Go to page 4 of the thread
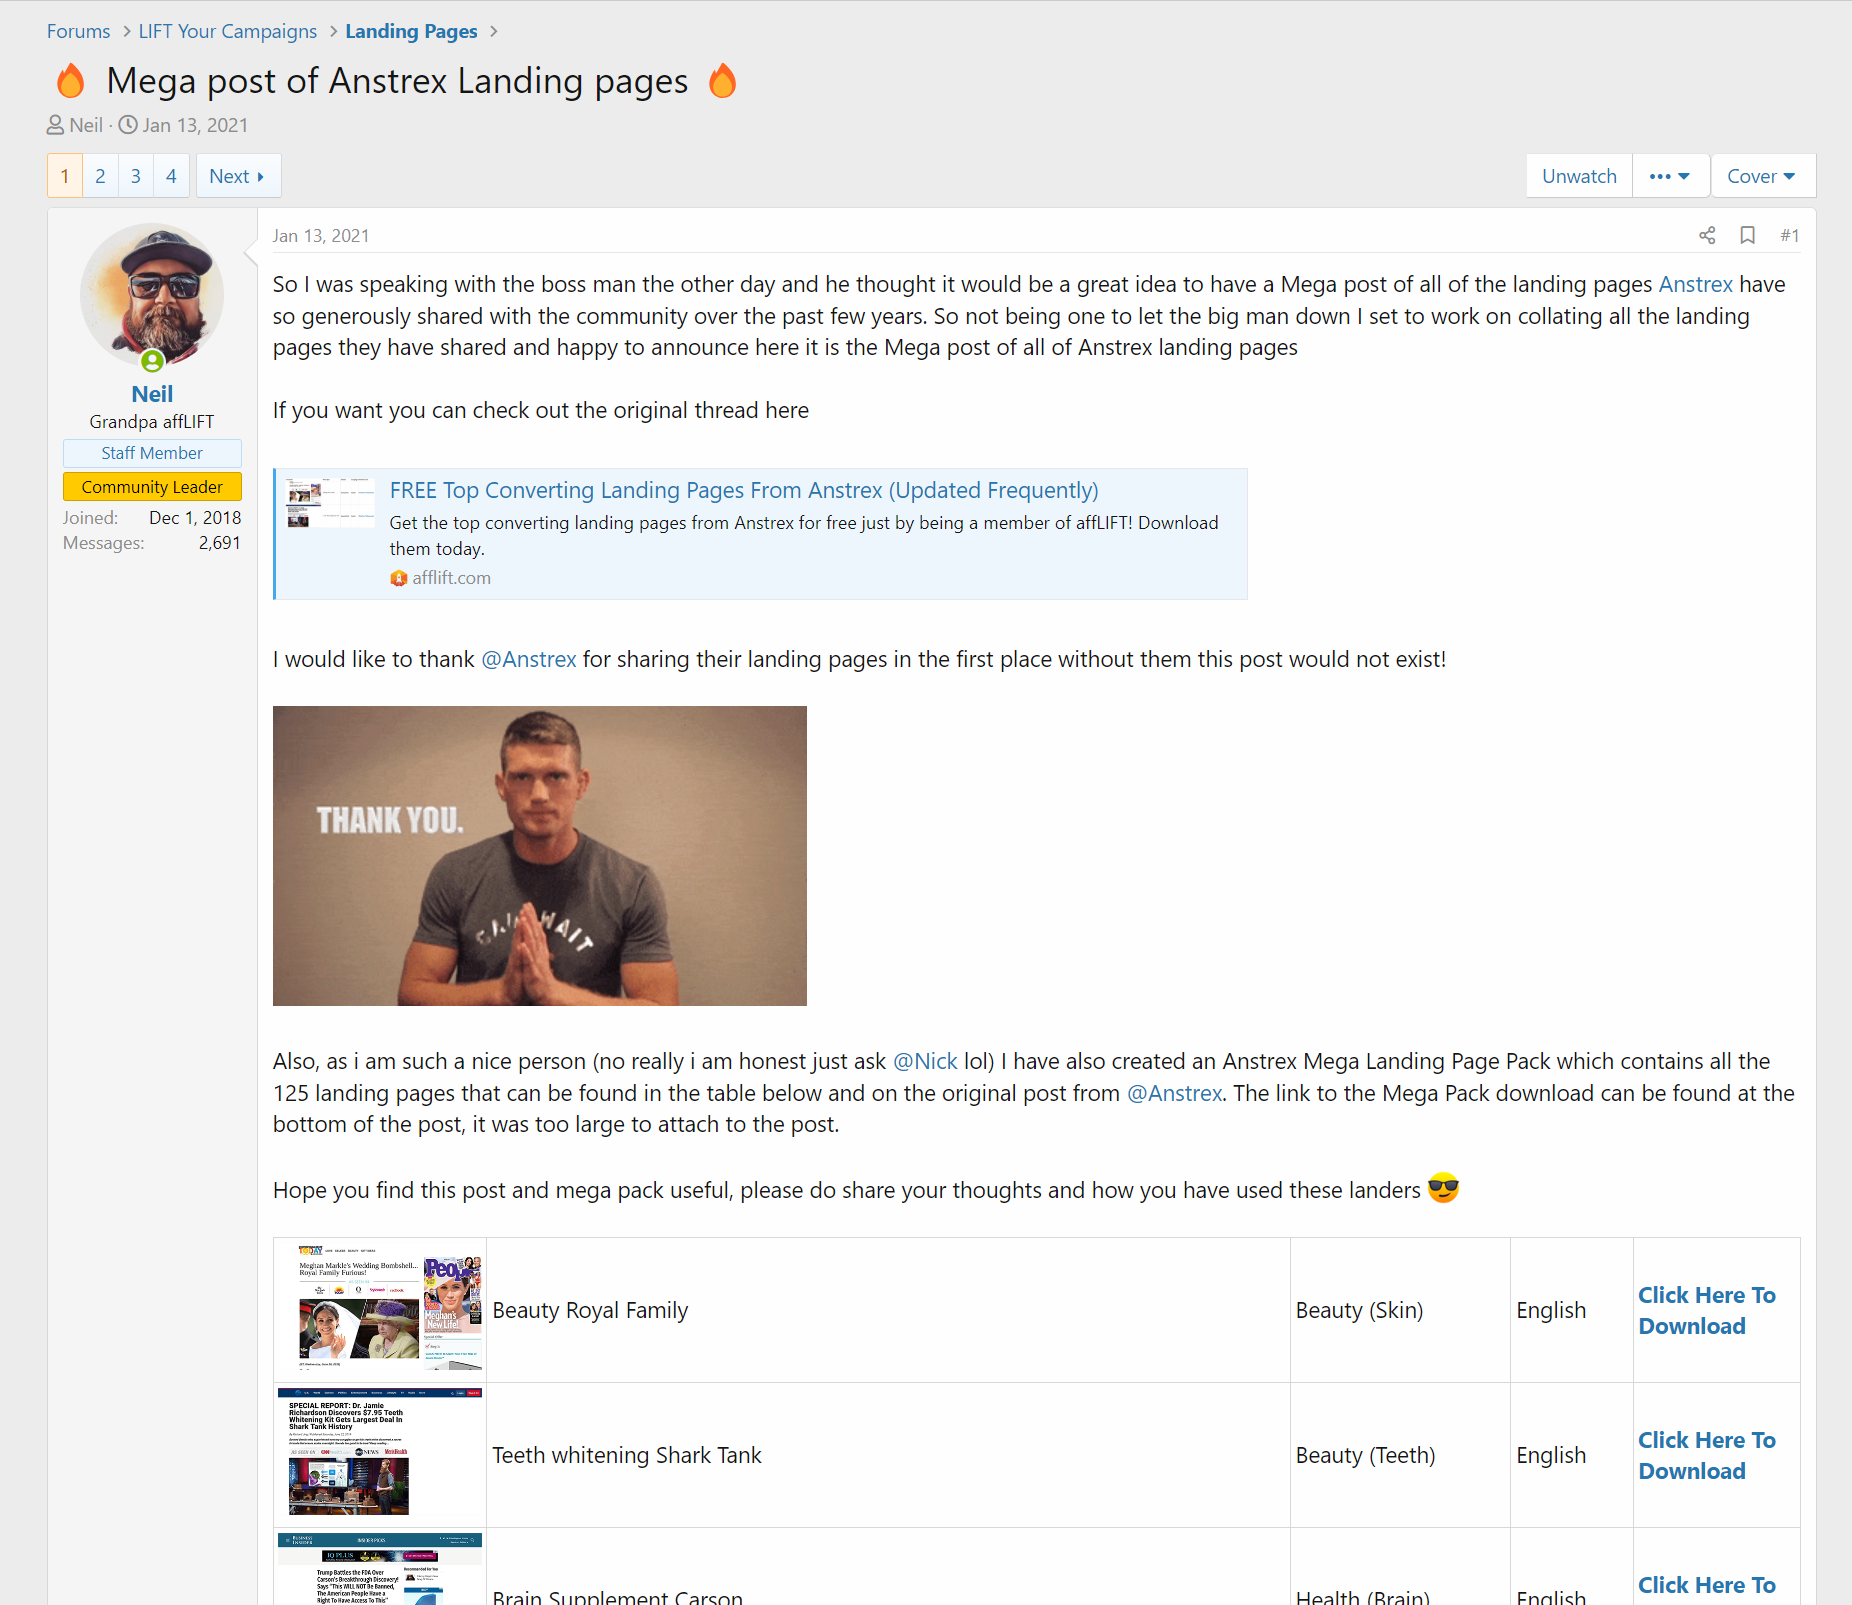The width and height of the screenshot is (1852, 1605). (x=171, y=176)
